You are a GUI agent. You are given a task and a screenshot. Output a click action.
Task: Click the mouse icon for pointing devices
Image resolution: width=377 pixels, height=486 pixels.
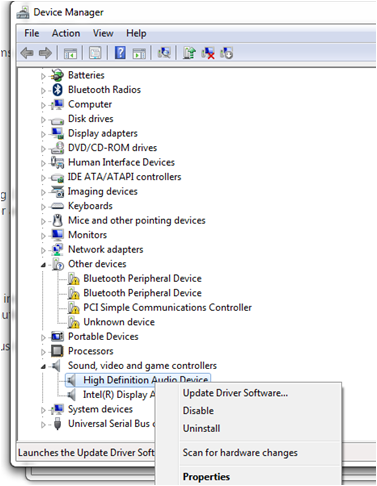(58, 220)
